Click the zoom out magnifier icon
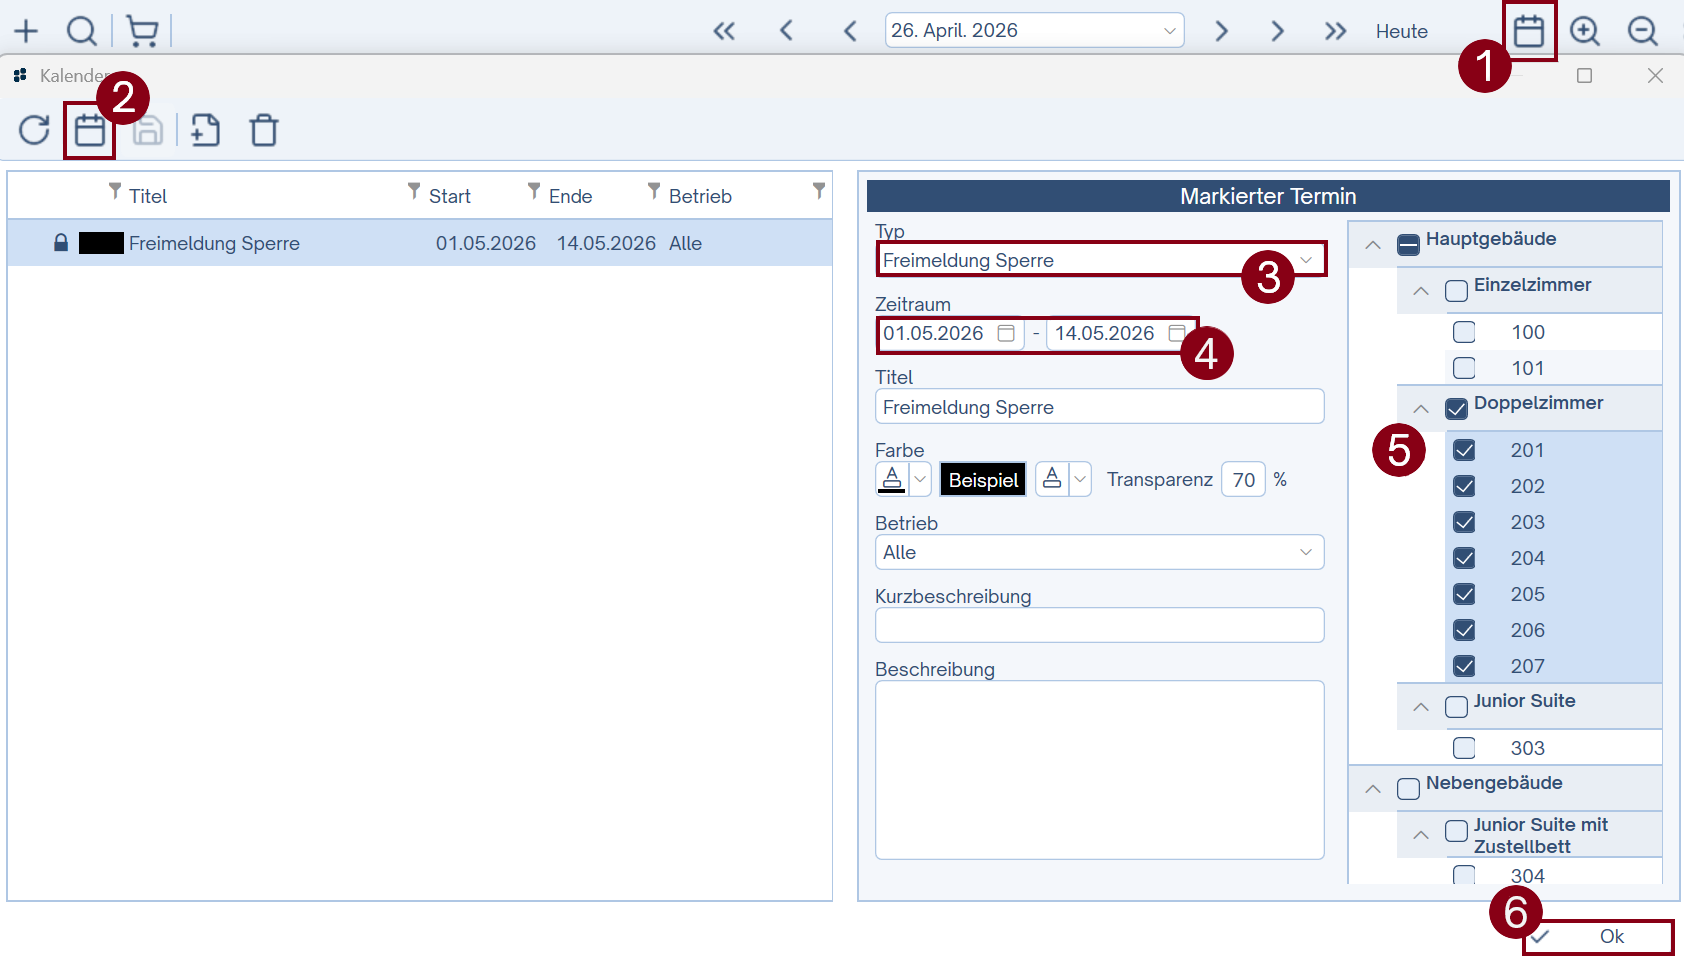 pyautogui.click(x=1642, y=31)
